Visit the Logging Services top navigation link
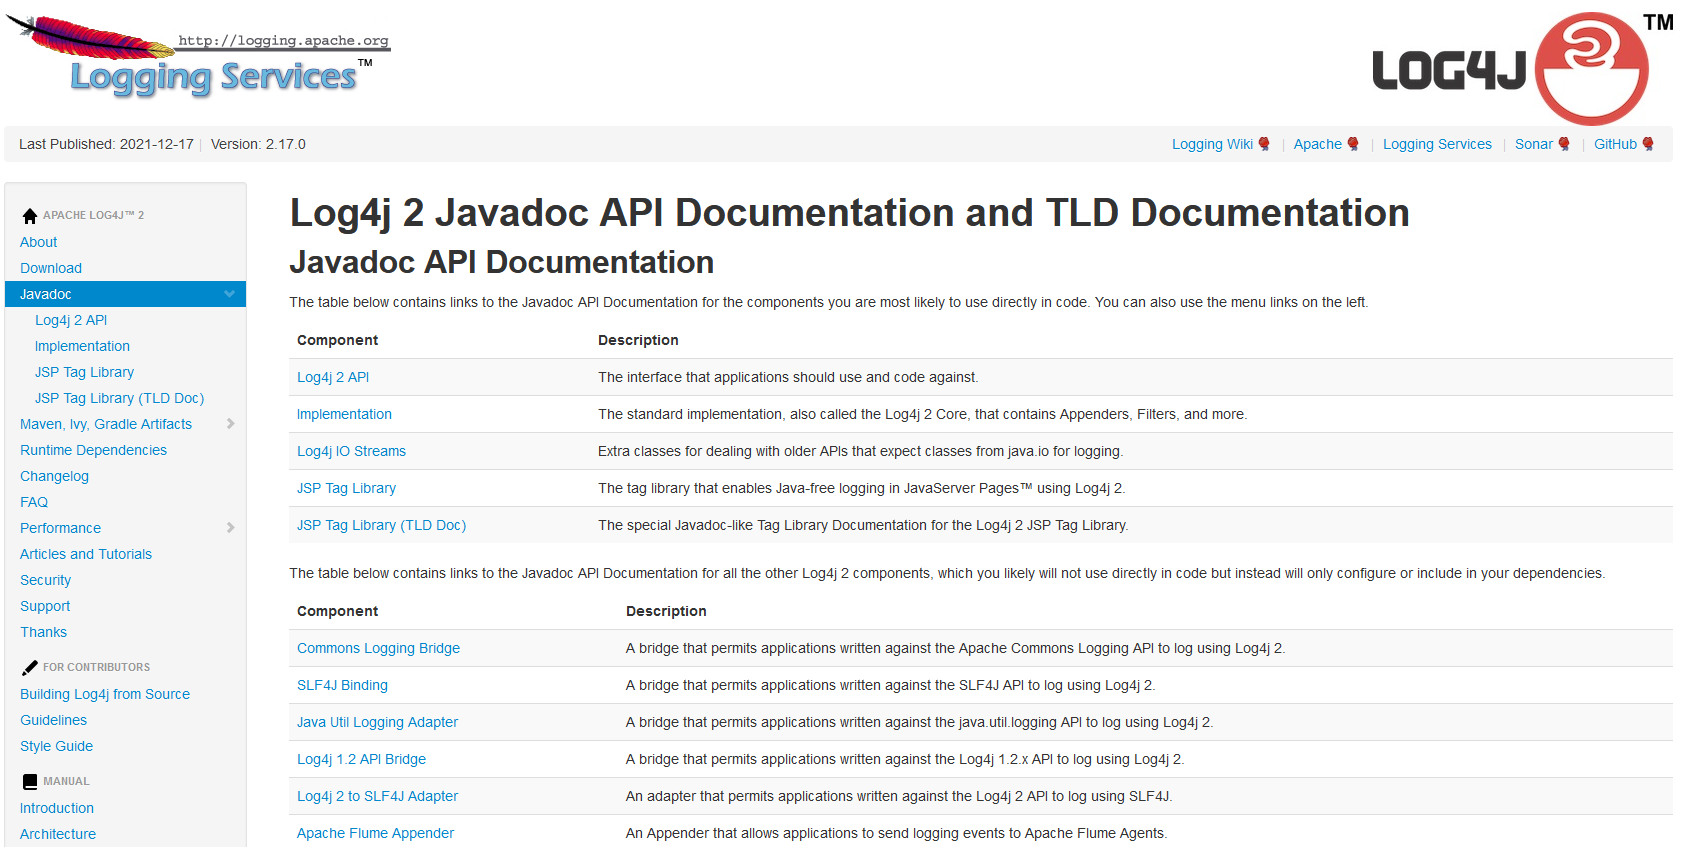The width and height of the screenshot is (1687, 847). pos(1437,144)
